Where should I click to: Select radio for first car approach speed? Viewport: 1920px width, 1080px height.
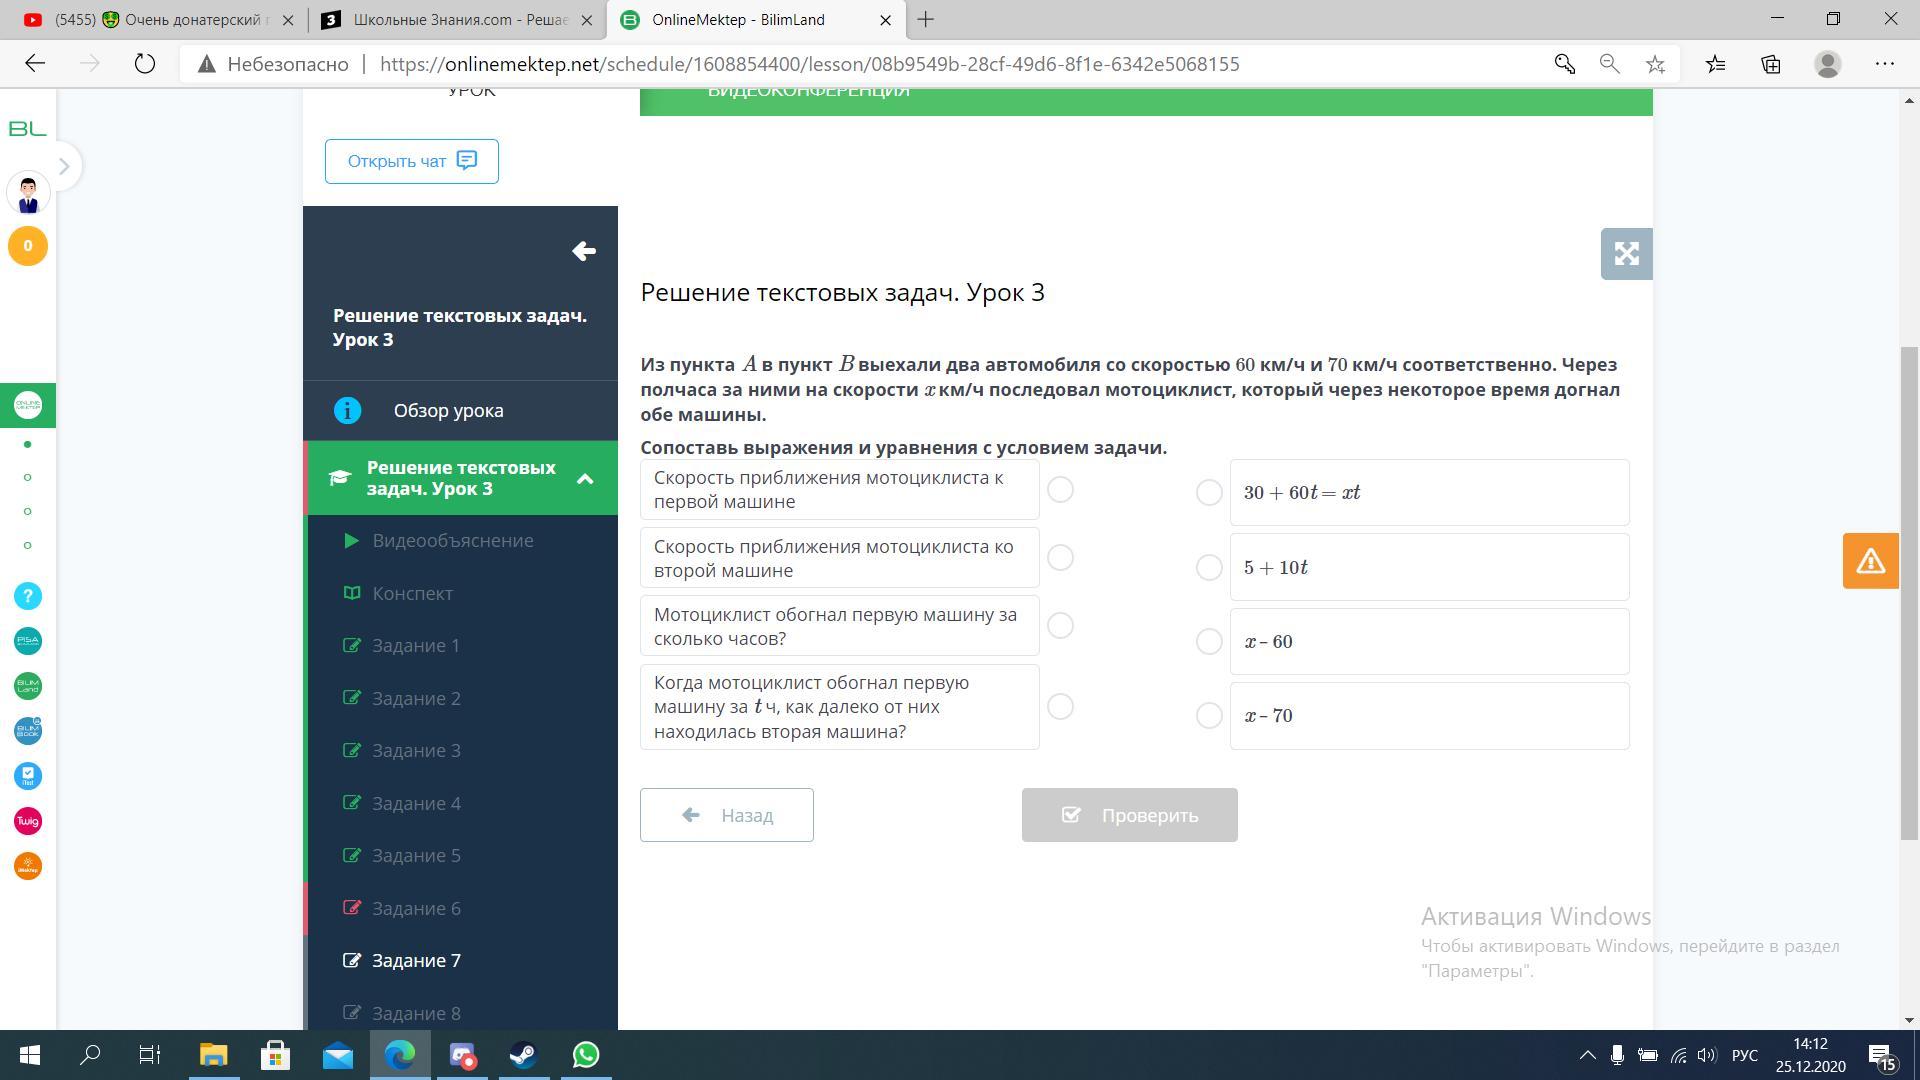tap(1060, 490)
